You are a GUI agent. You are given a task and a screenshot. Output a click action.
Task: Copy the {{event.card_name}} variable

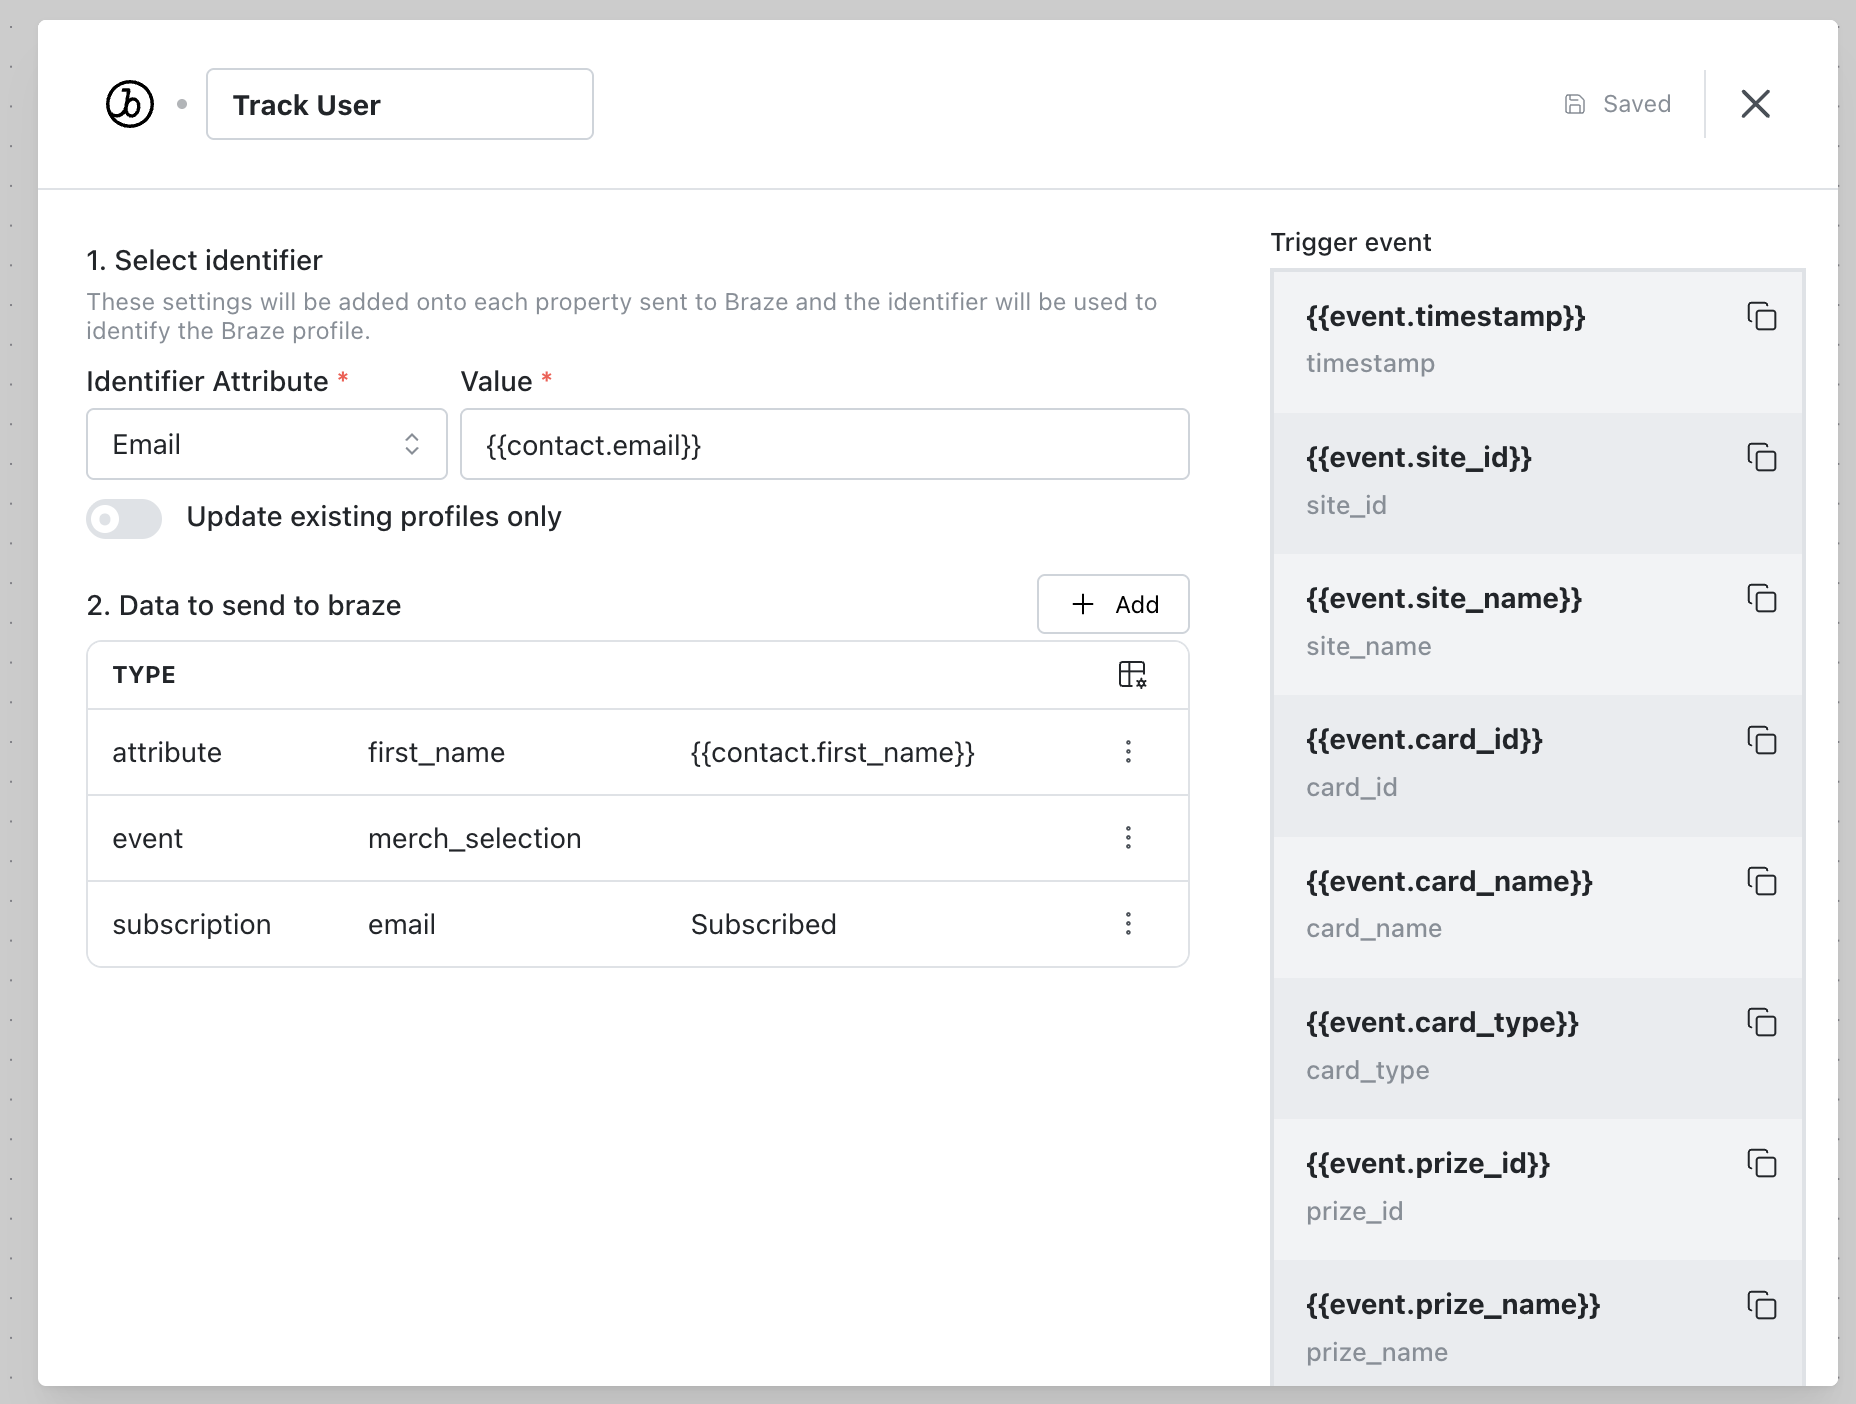coord(1763,882)
